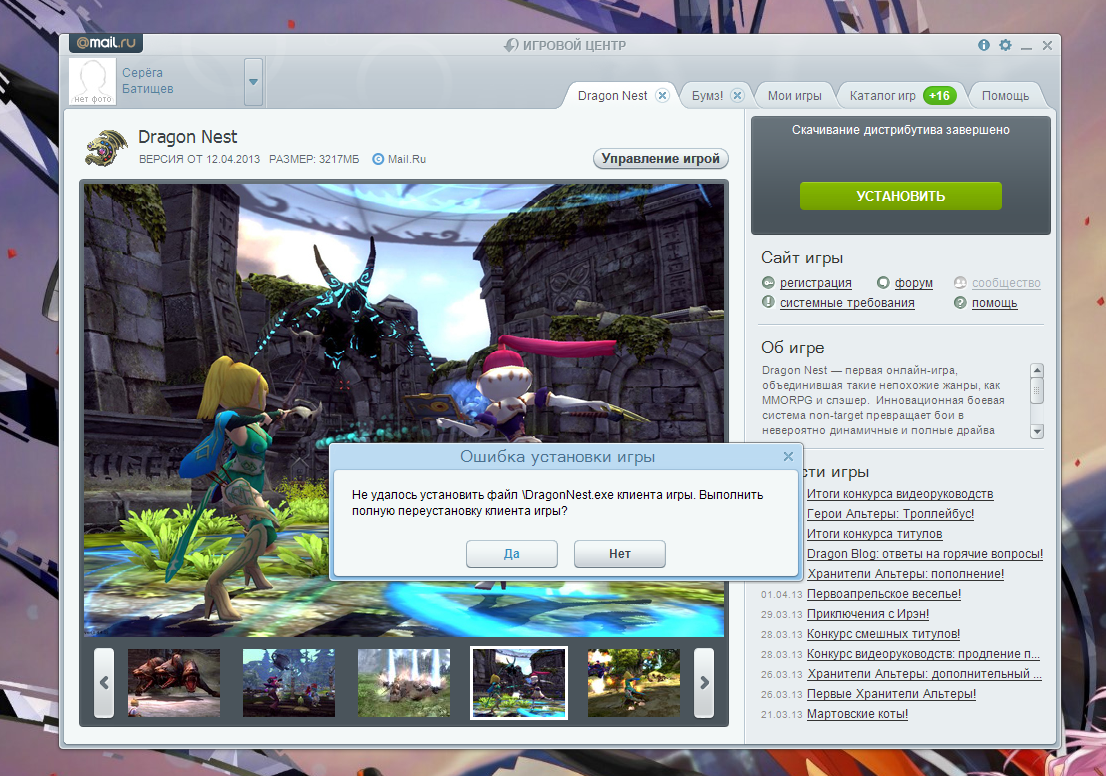Image resolution: width=1106 pixels, height=776 pixels.
Task: Show previous screenshot thumbnails with left arrow
Action: (104, 683)
